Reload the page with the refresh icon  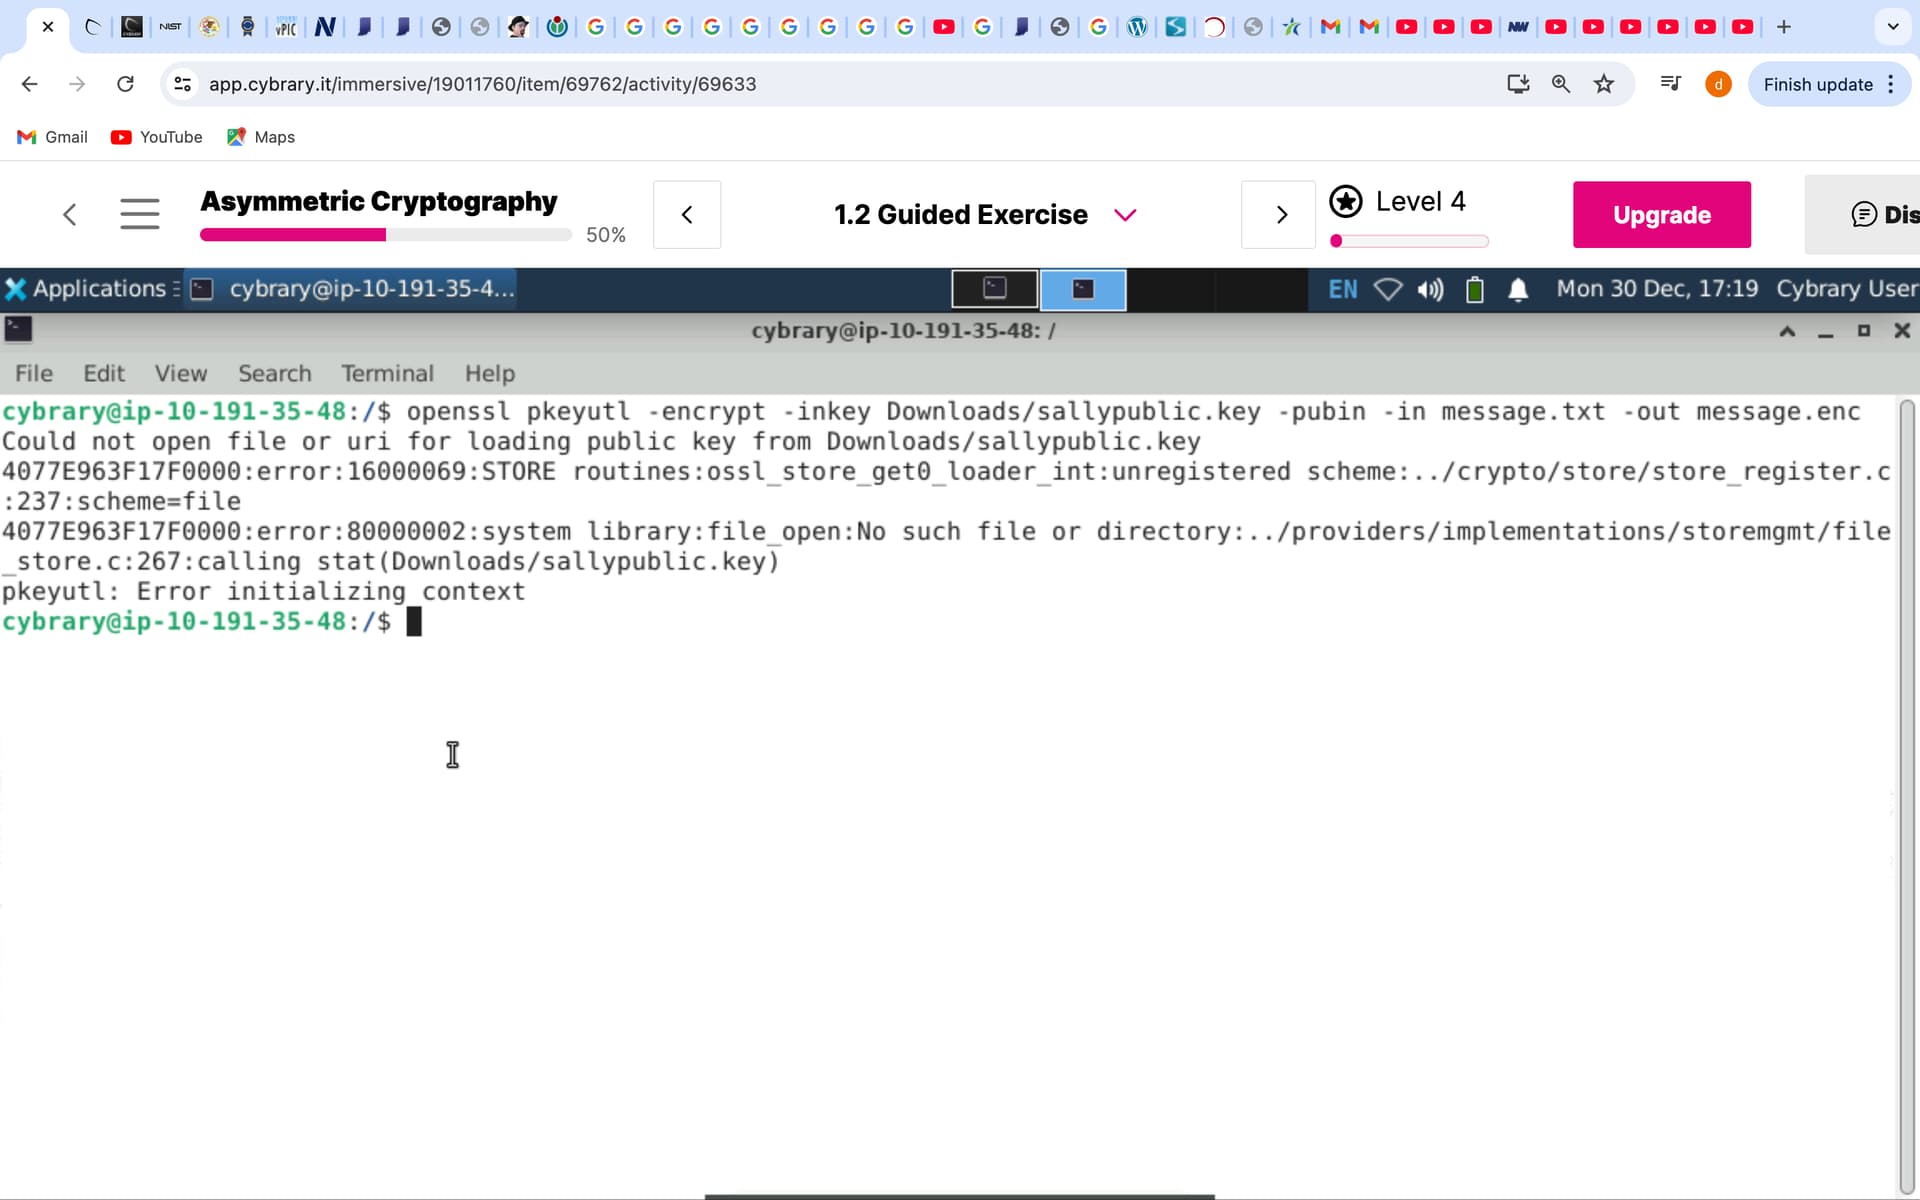(125, 84)
